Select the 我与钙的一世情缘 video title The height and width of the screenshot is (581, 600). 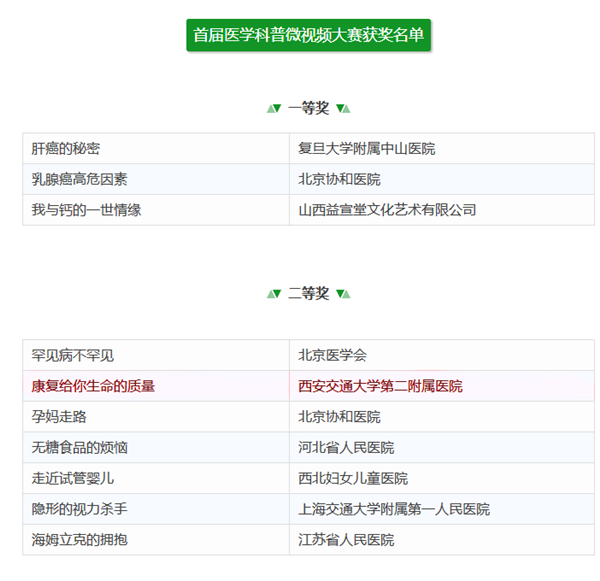click(87, 210)
